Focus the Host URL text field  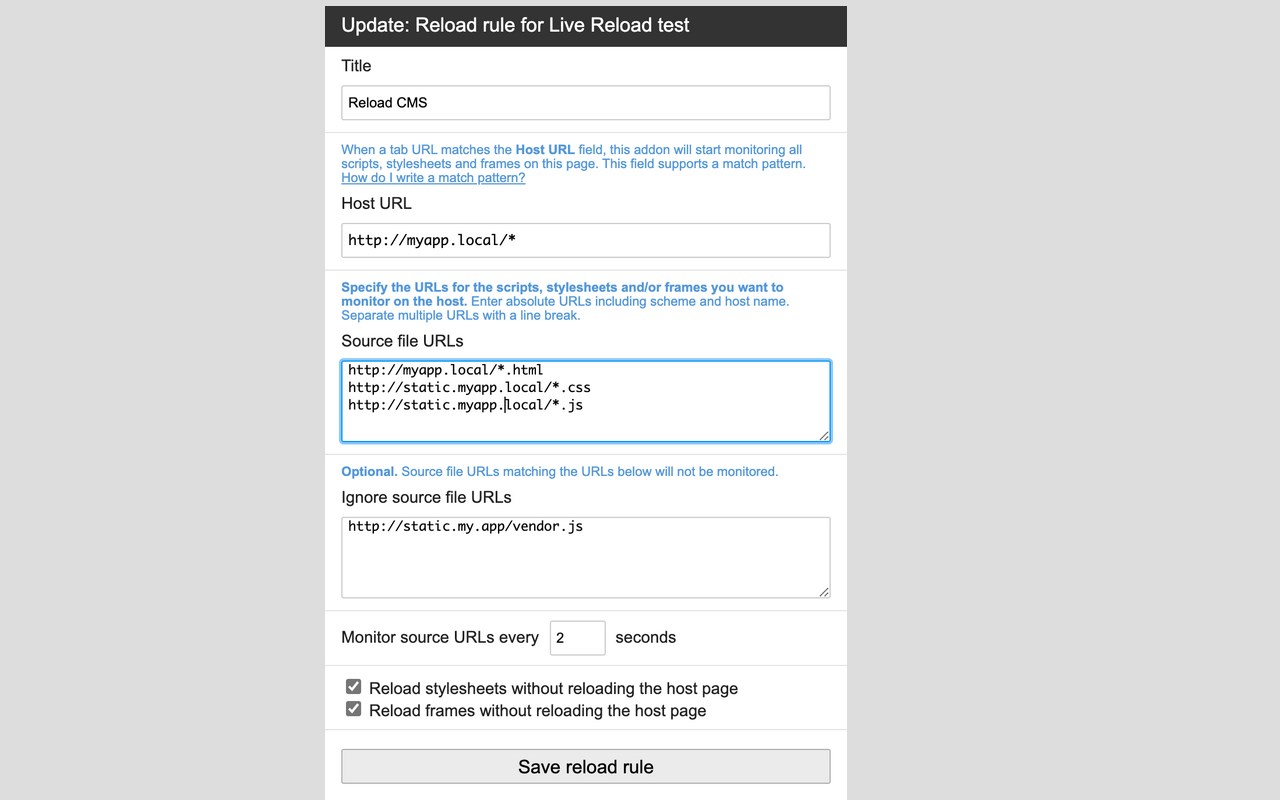[585, 240]
